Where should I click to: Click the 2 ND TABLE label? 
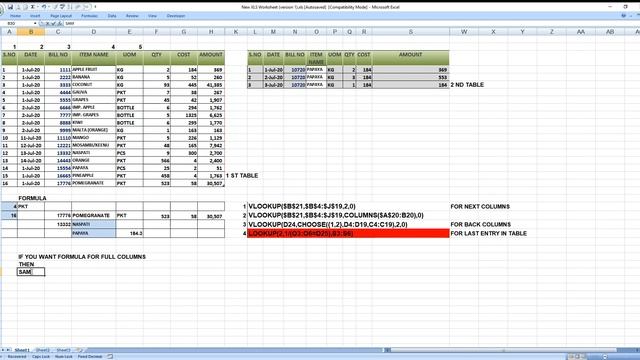(x=467, y=85)
